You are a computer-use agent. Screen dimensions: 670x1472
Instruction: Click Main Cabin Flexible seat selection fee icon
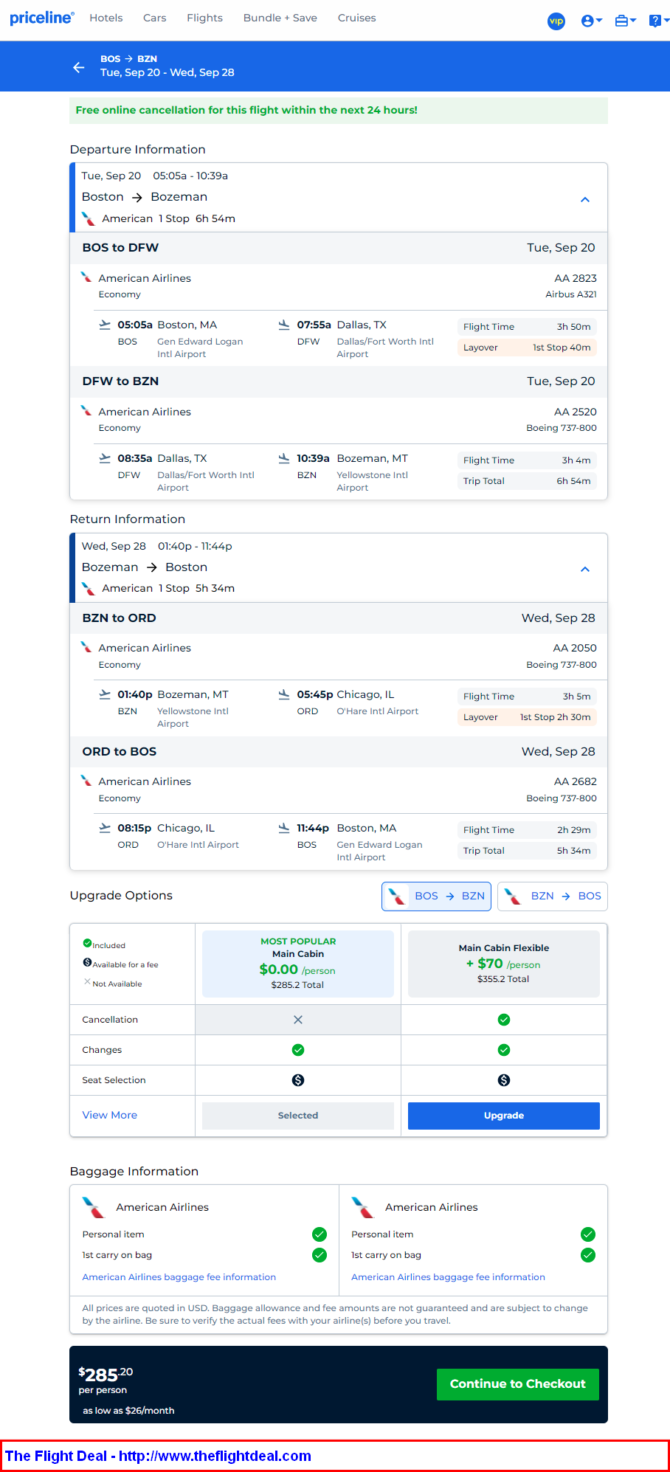504,1080
